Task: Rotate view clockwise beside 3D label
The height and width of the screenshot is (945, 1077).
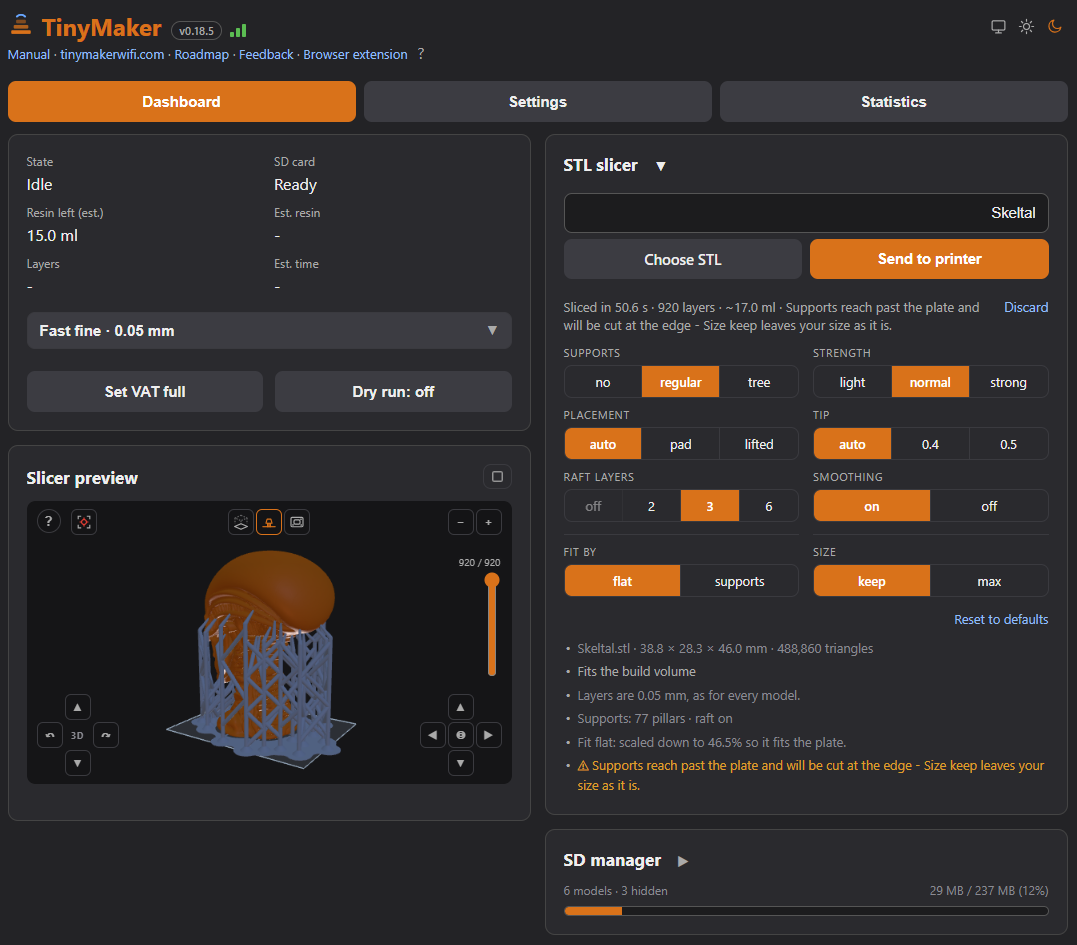Action: click(x=106, y=735)
